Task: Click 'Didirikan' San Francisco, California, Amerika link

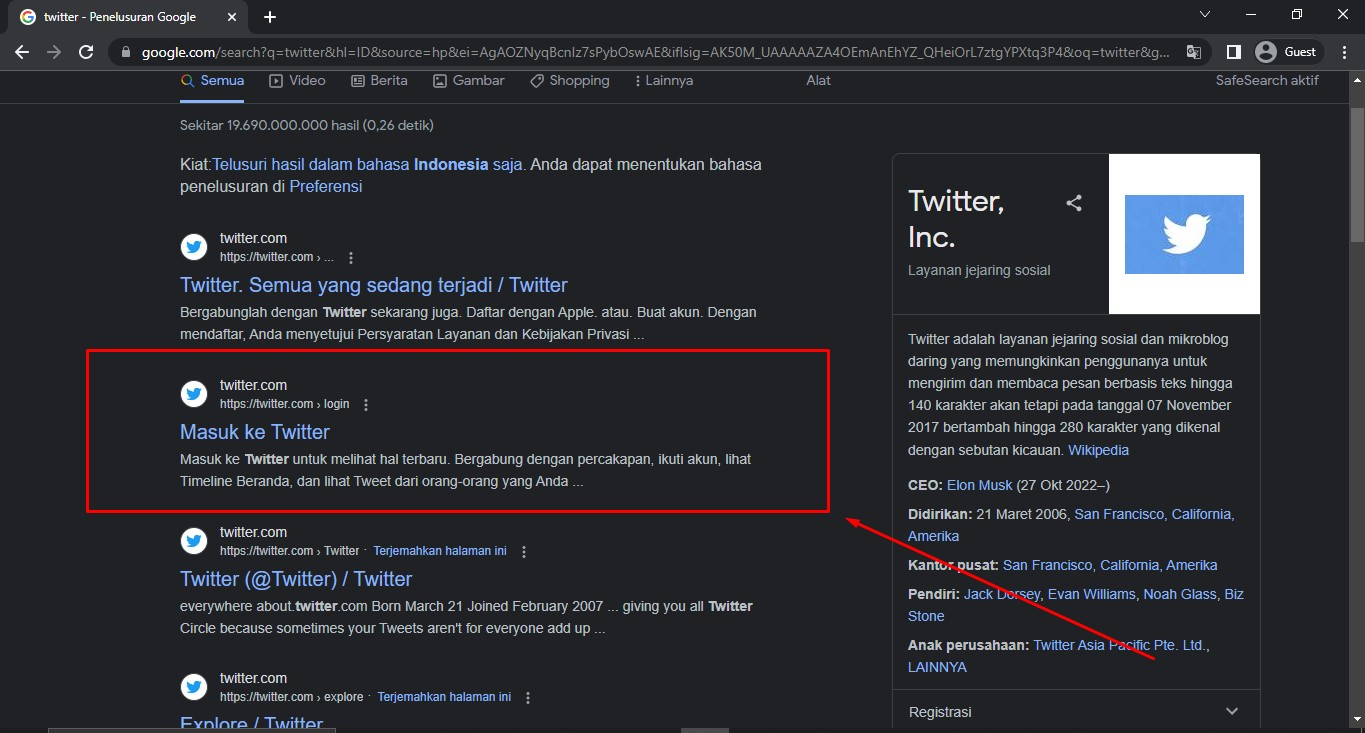Action: (1071, 525)
